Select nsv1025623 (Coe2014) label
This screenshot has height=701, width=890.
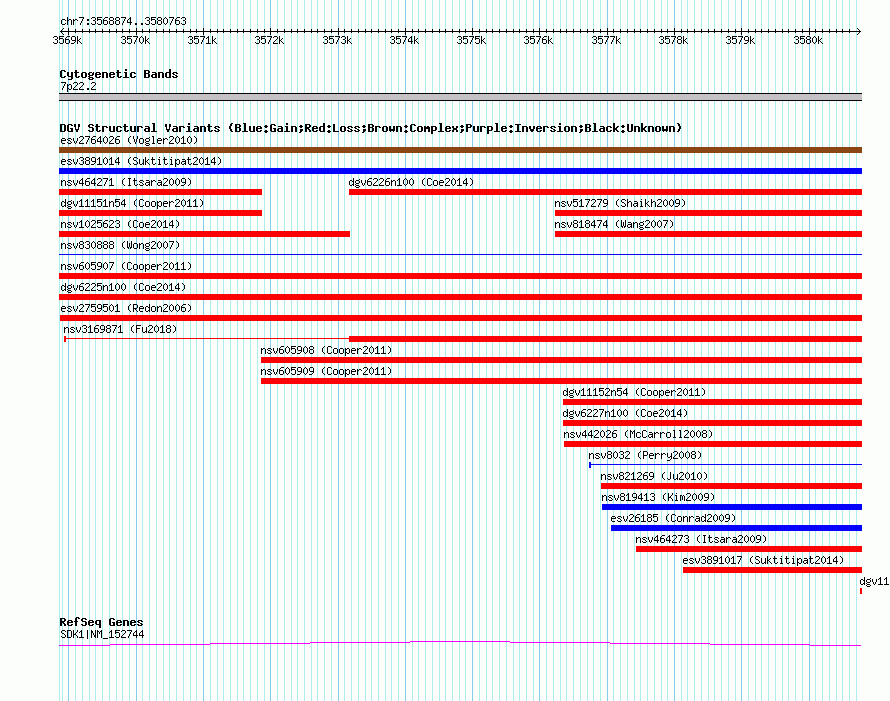tap(120, 224)
